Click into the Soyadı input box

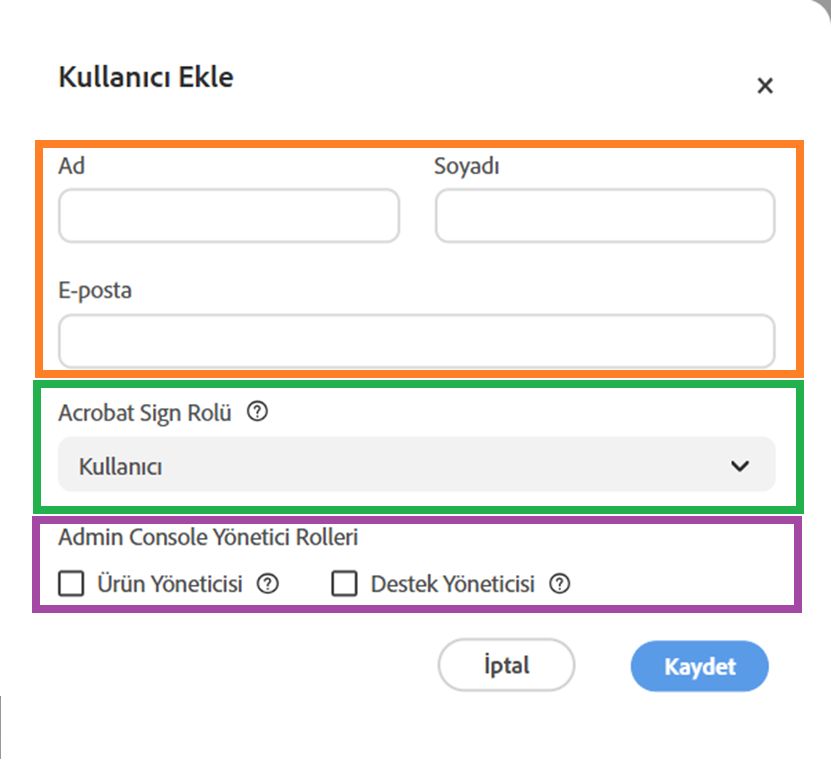point(604,216)
